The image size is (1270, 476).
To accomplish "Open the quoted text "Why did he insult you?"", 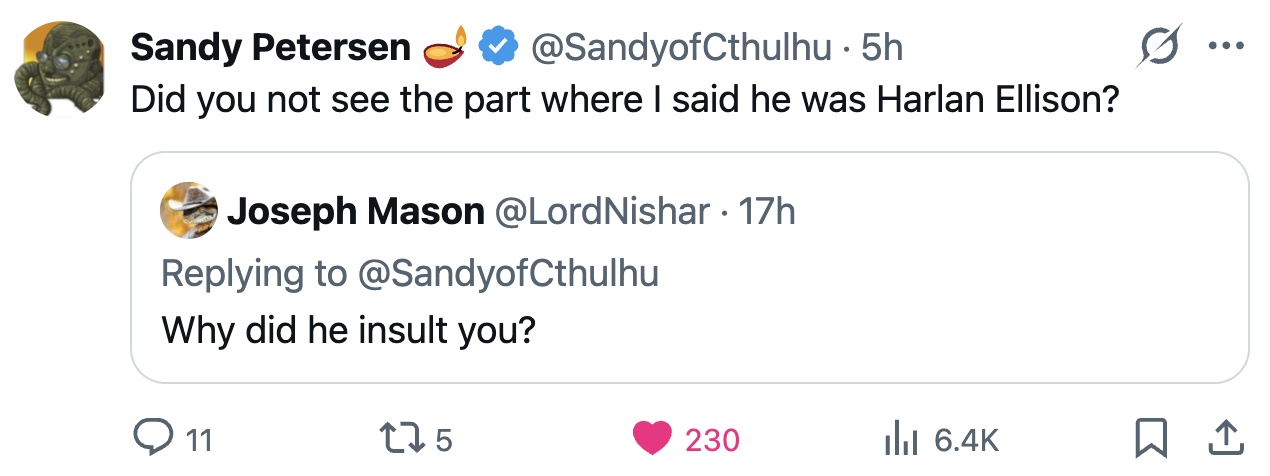I will click(348, 329).
